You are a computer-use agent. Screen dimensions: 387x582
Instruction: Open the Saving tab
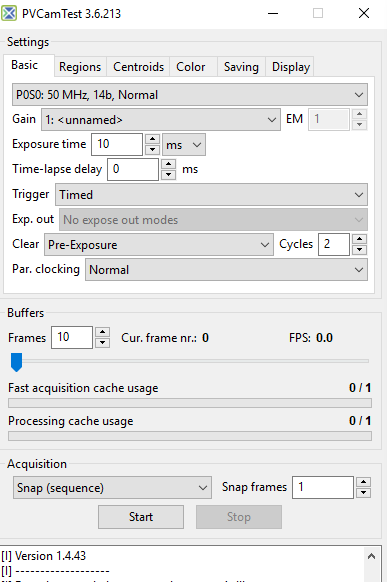241,67
